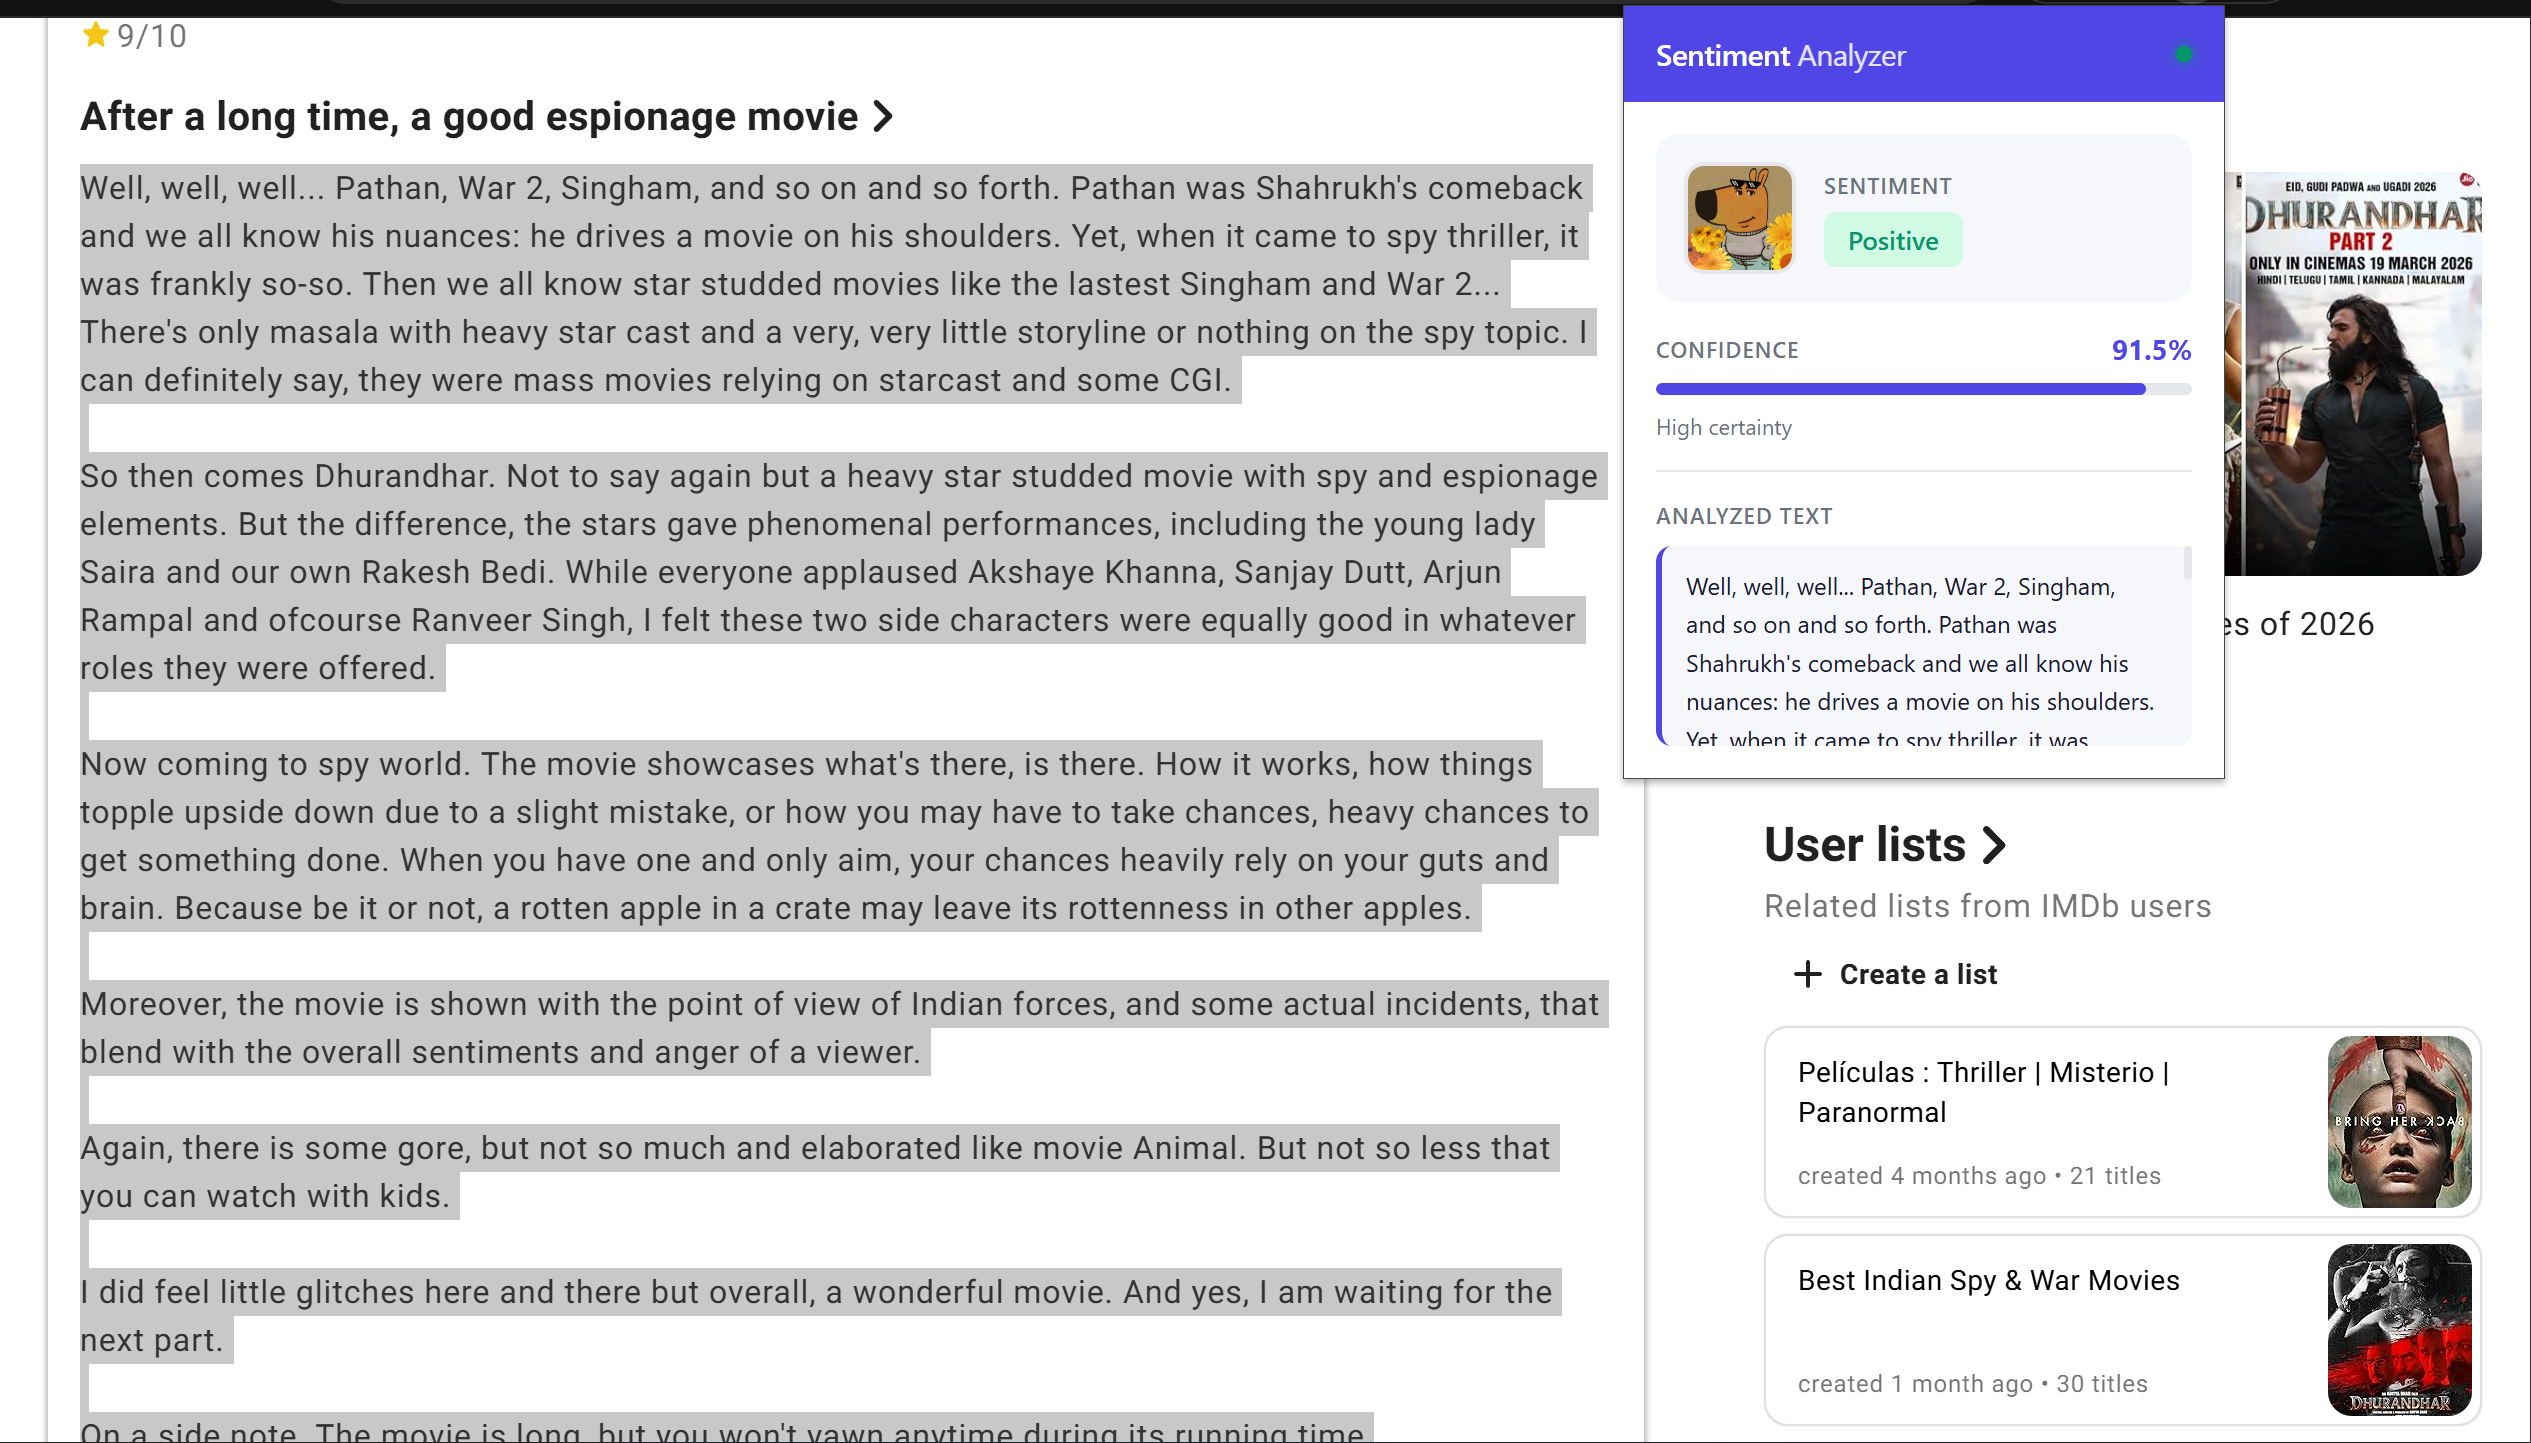Click the Create a list button
The image size is (2531, 1443).
[1917, 974]
